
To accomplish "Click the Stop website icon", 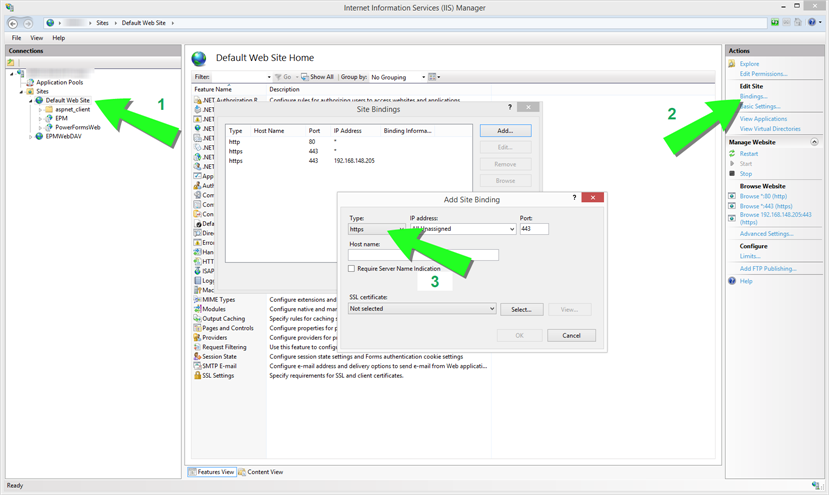I will click(733, 174).
